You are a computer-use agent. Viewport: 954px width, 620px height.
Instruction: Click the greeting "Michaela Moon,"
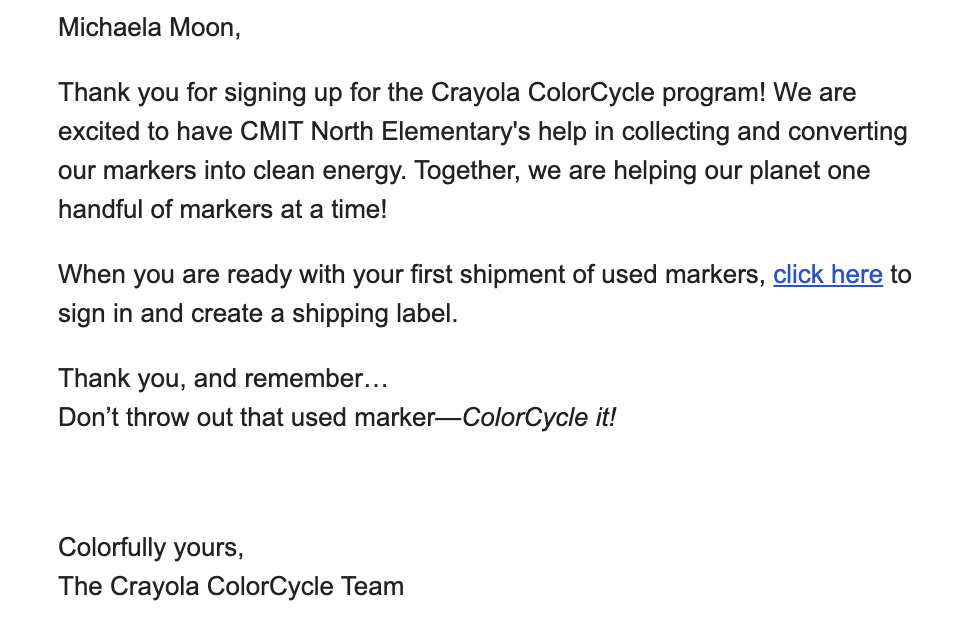coord(150,28)
